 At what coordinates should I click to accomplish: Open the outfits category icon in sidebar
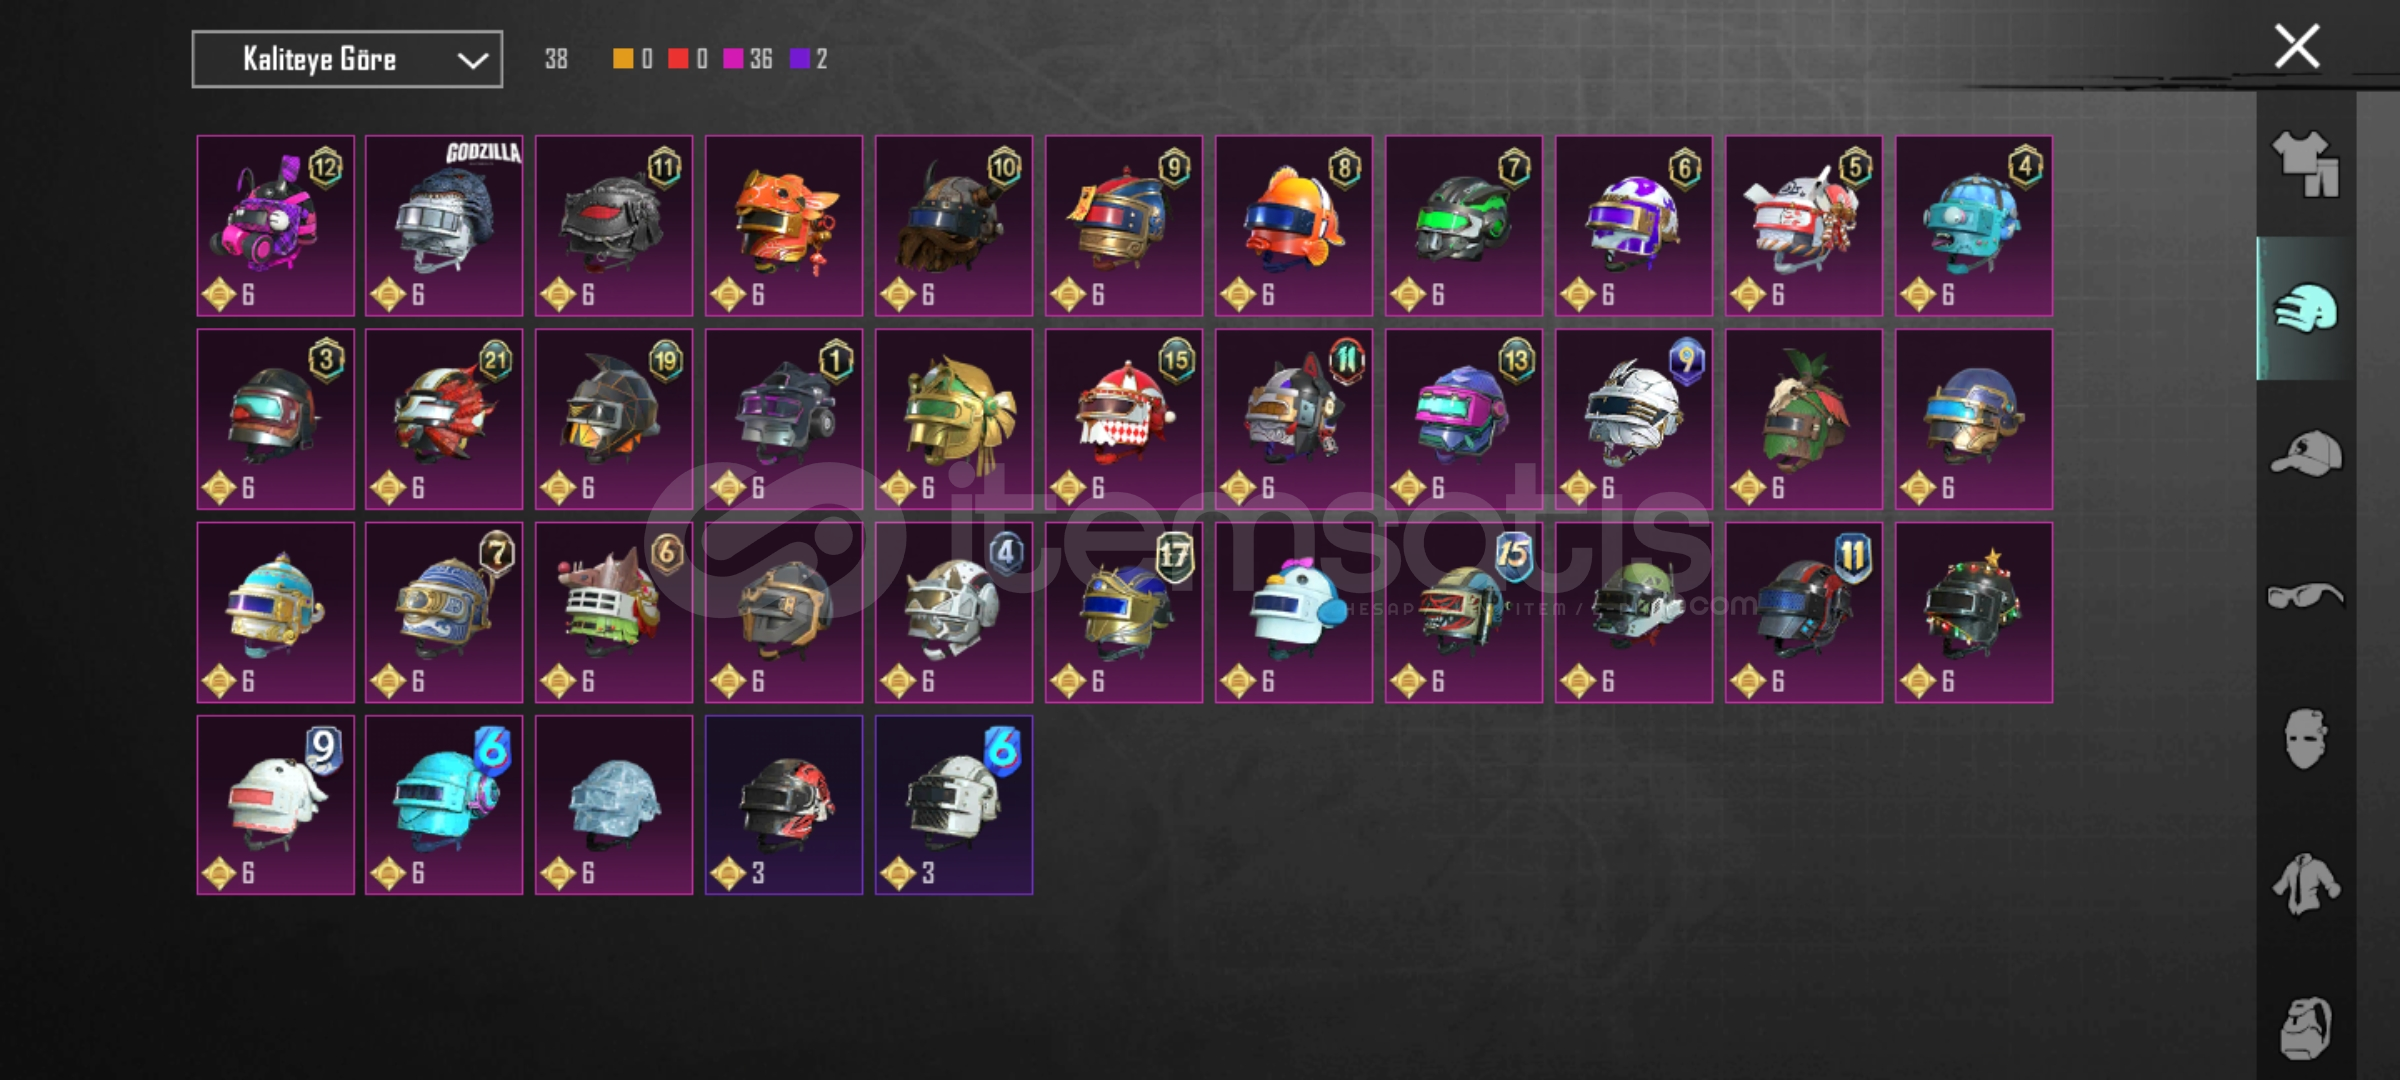pyautogui.click(x=2305, y=165)
